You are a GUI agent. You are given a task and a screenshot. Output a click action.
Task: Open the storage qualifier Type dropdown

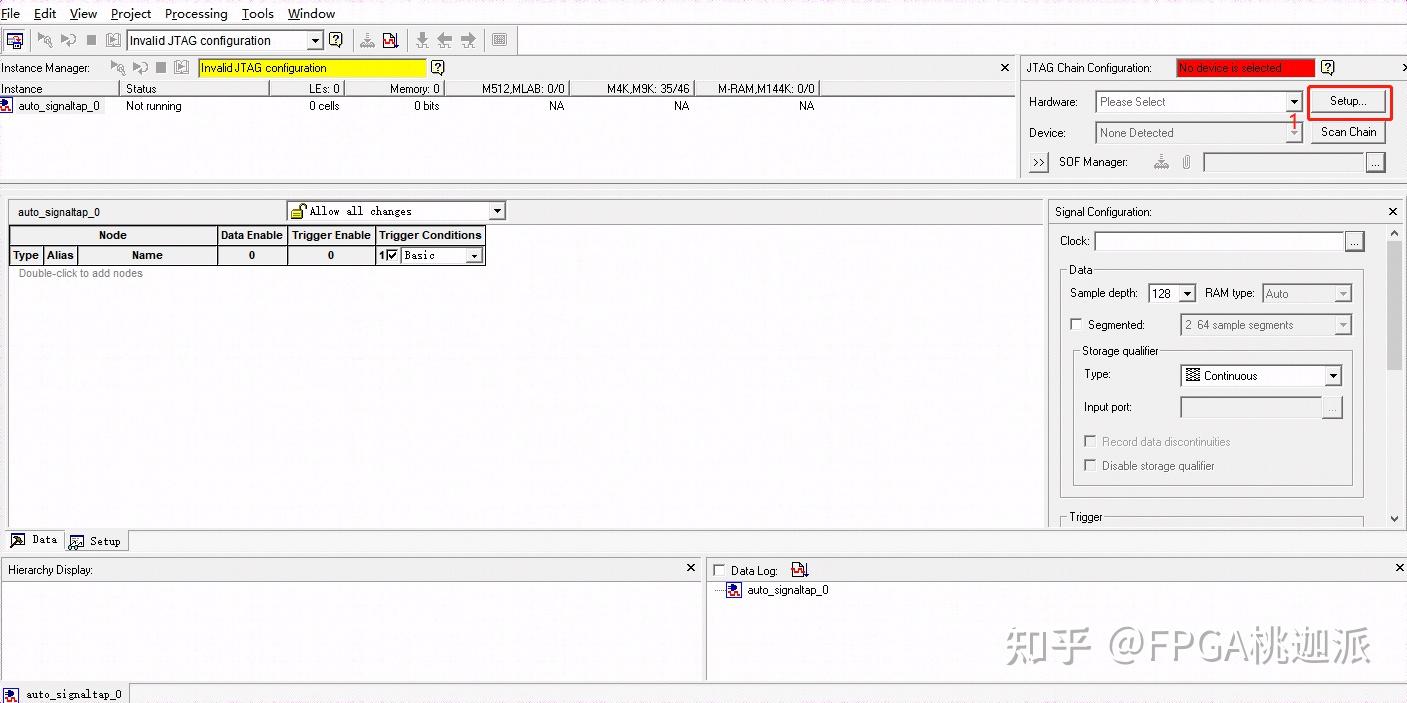click(x=1333, y=376)
